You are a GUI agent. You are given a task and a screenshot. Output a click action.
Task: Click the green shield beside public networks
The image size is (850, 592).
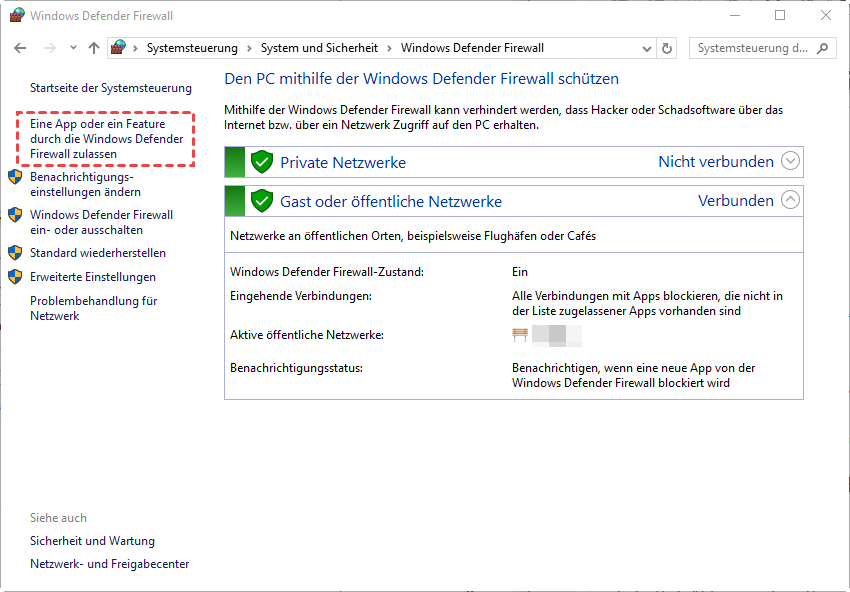pyautogui.click(x=262, y=201)
